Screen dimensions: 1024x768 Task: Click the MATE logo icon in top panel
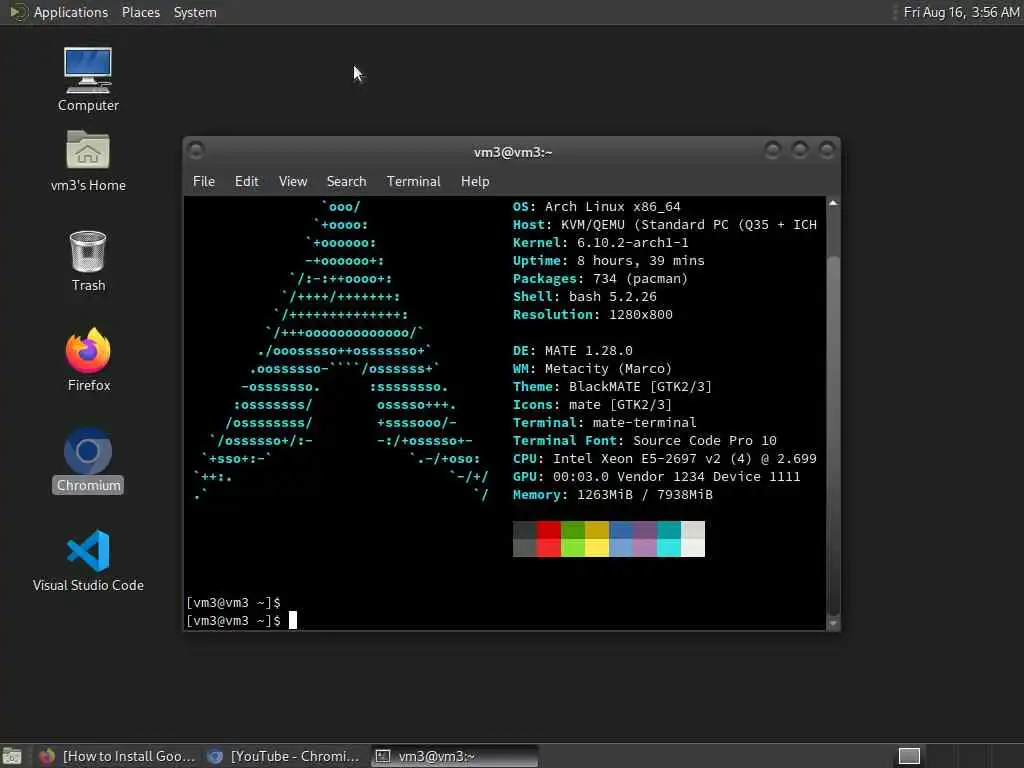(18, 12)
